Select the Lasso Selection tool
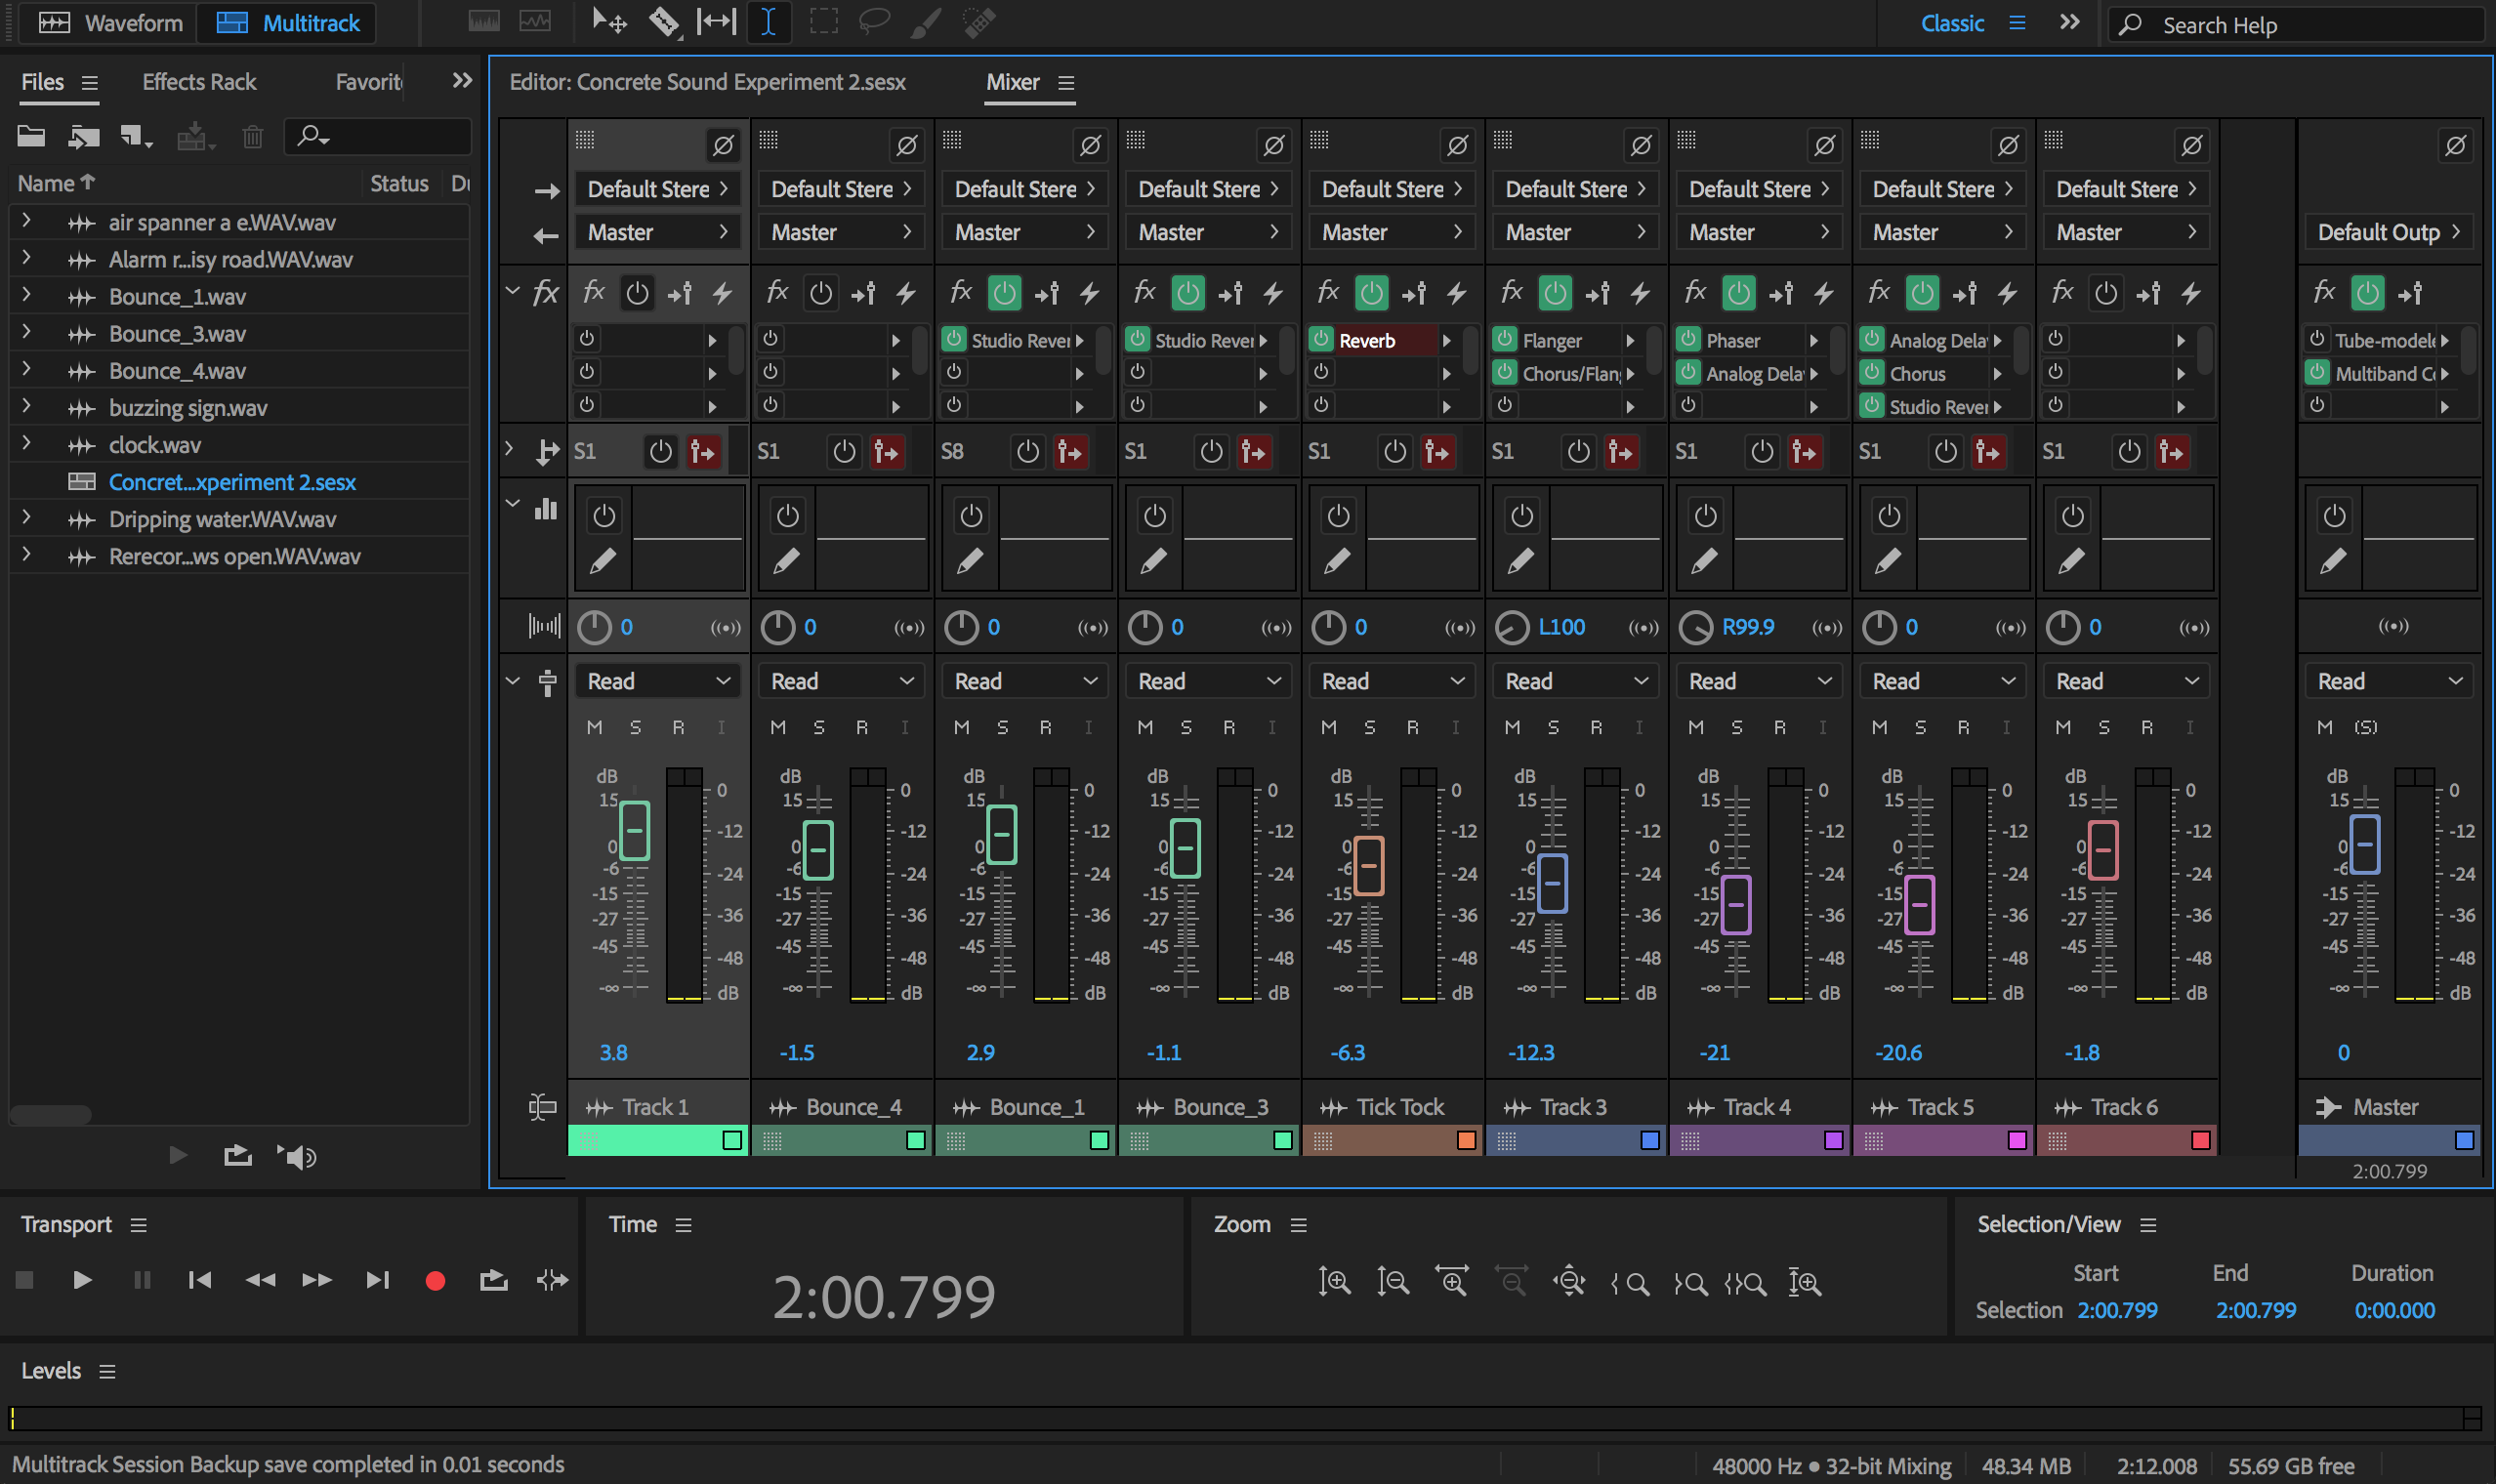The width and height of the screenshot is (2496, 1484). [x=876, y=21]
